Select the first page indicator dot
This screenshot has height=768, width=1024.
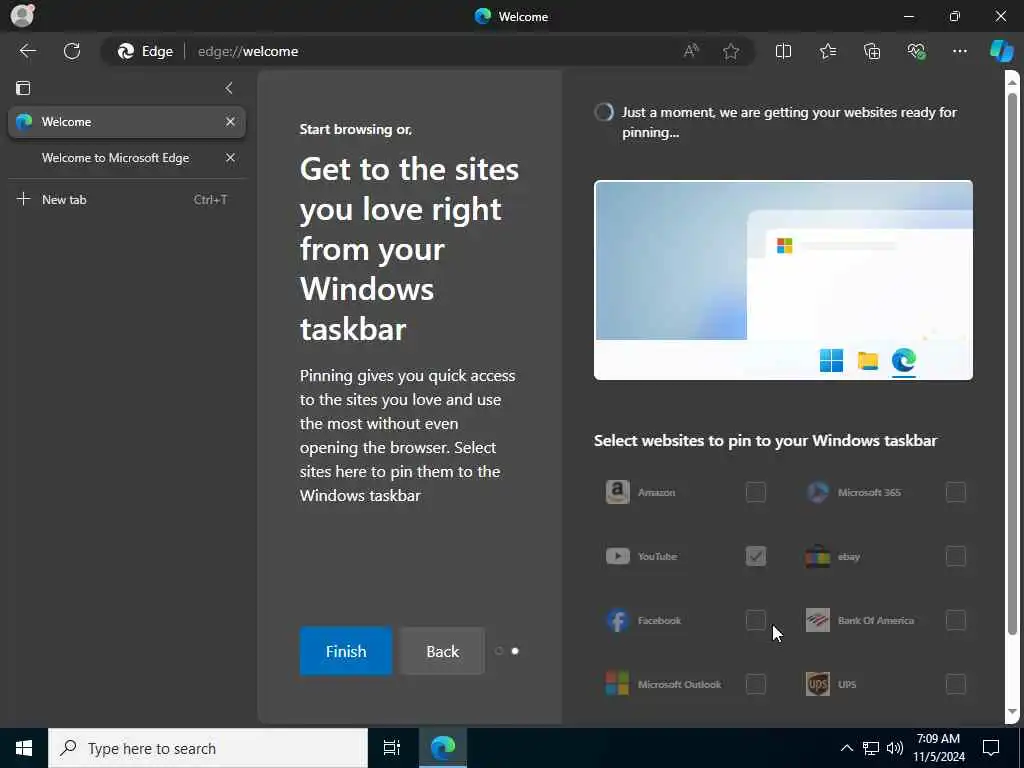499,651
